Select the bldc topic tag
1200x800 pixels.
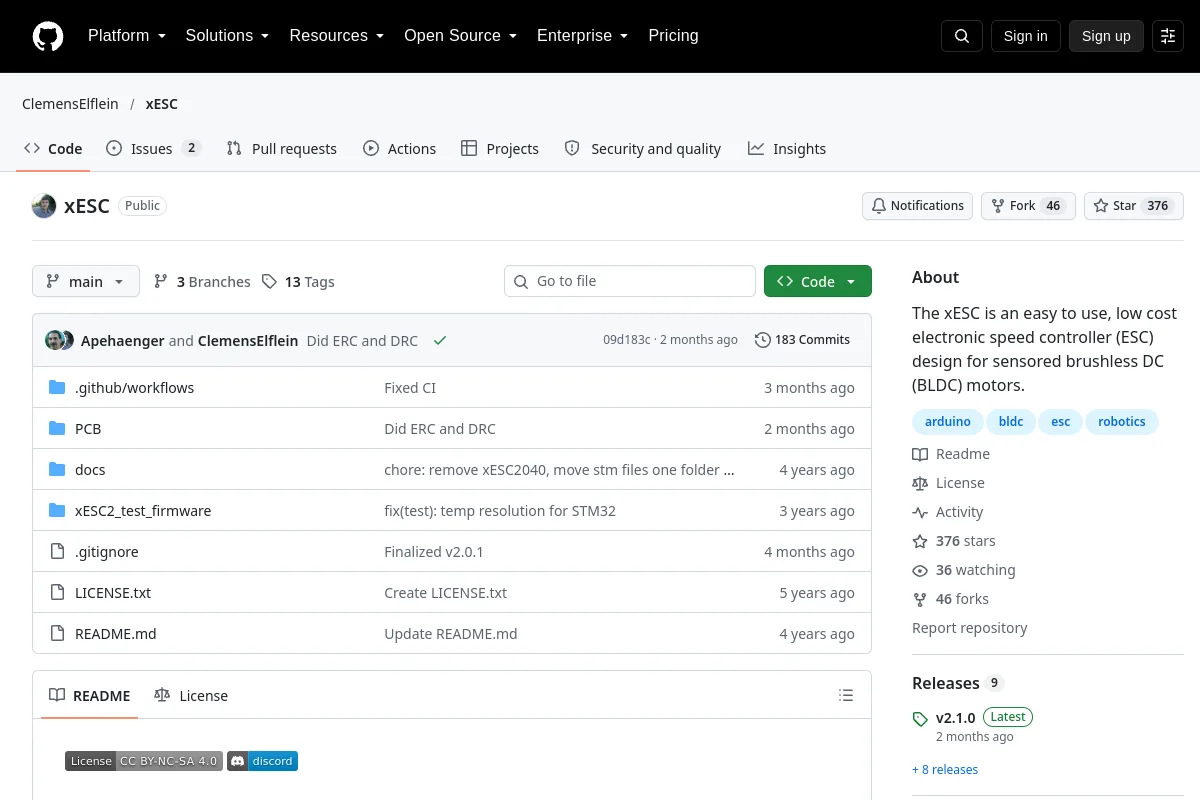(x=1011, y=422)
